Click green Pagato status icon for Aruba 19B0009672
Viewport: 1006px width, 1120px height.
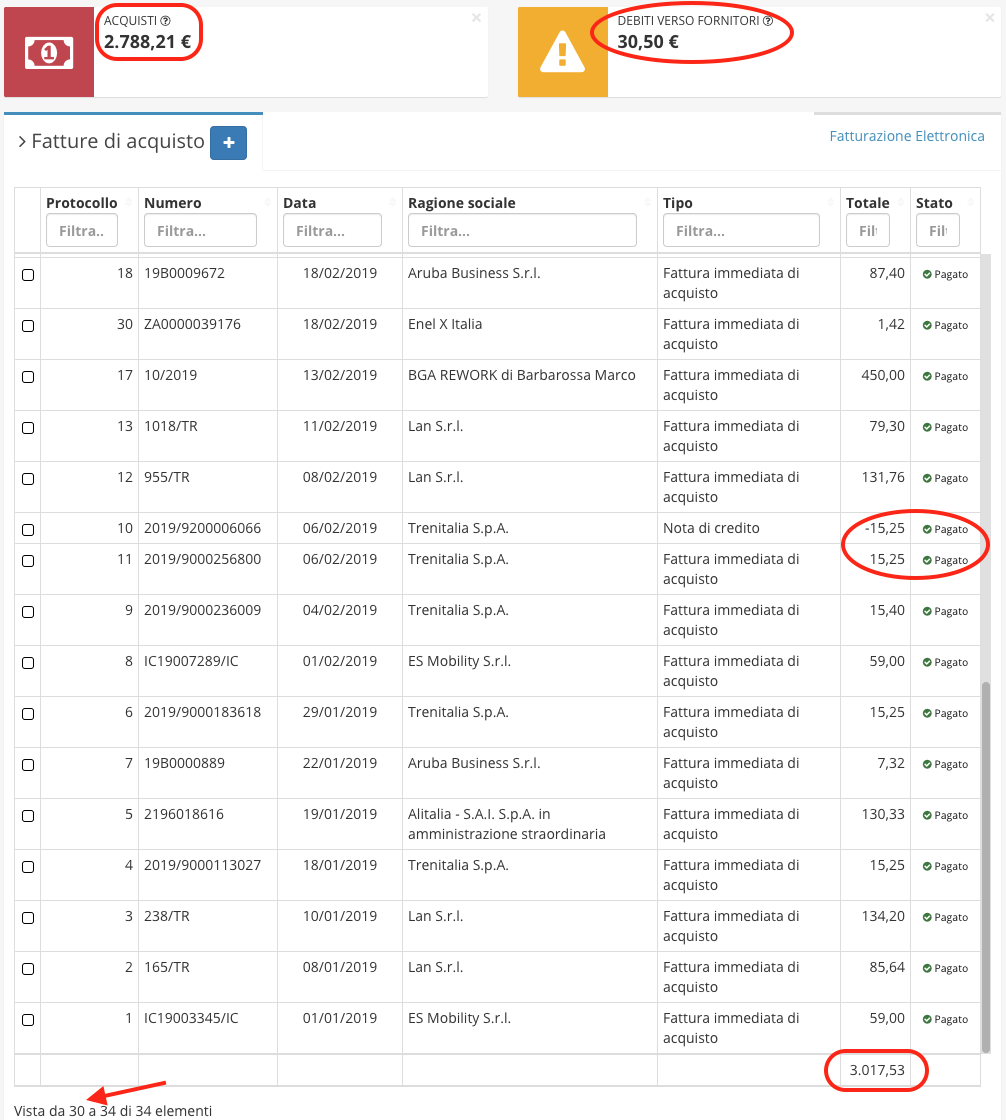927,274
